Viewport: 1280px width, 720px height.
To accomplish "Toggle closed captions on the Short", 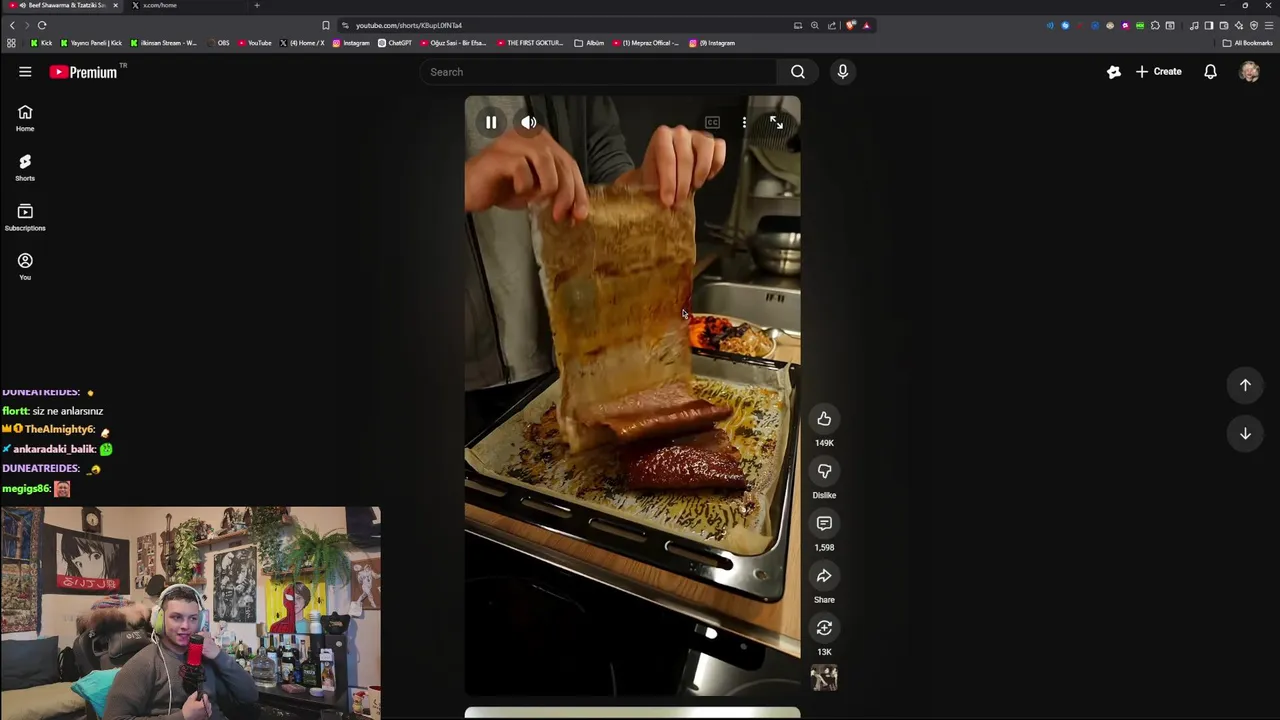I will (x=712, y=123).
